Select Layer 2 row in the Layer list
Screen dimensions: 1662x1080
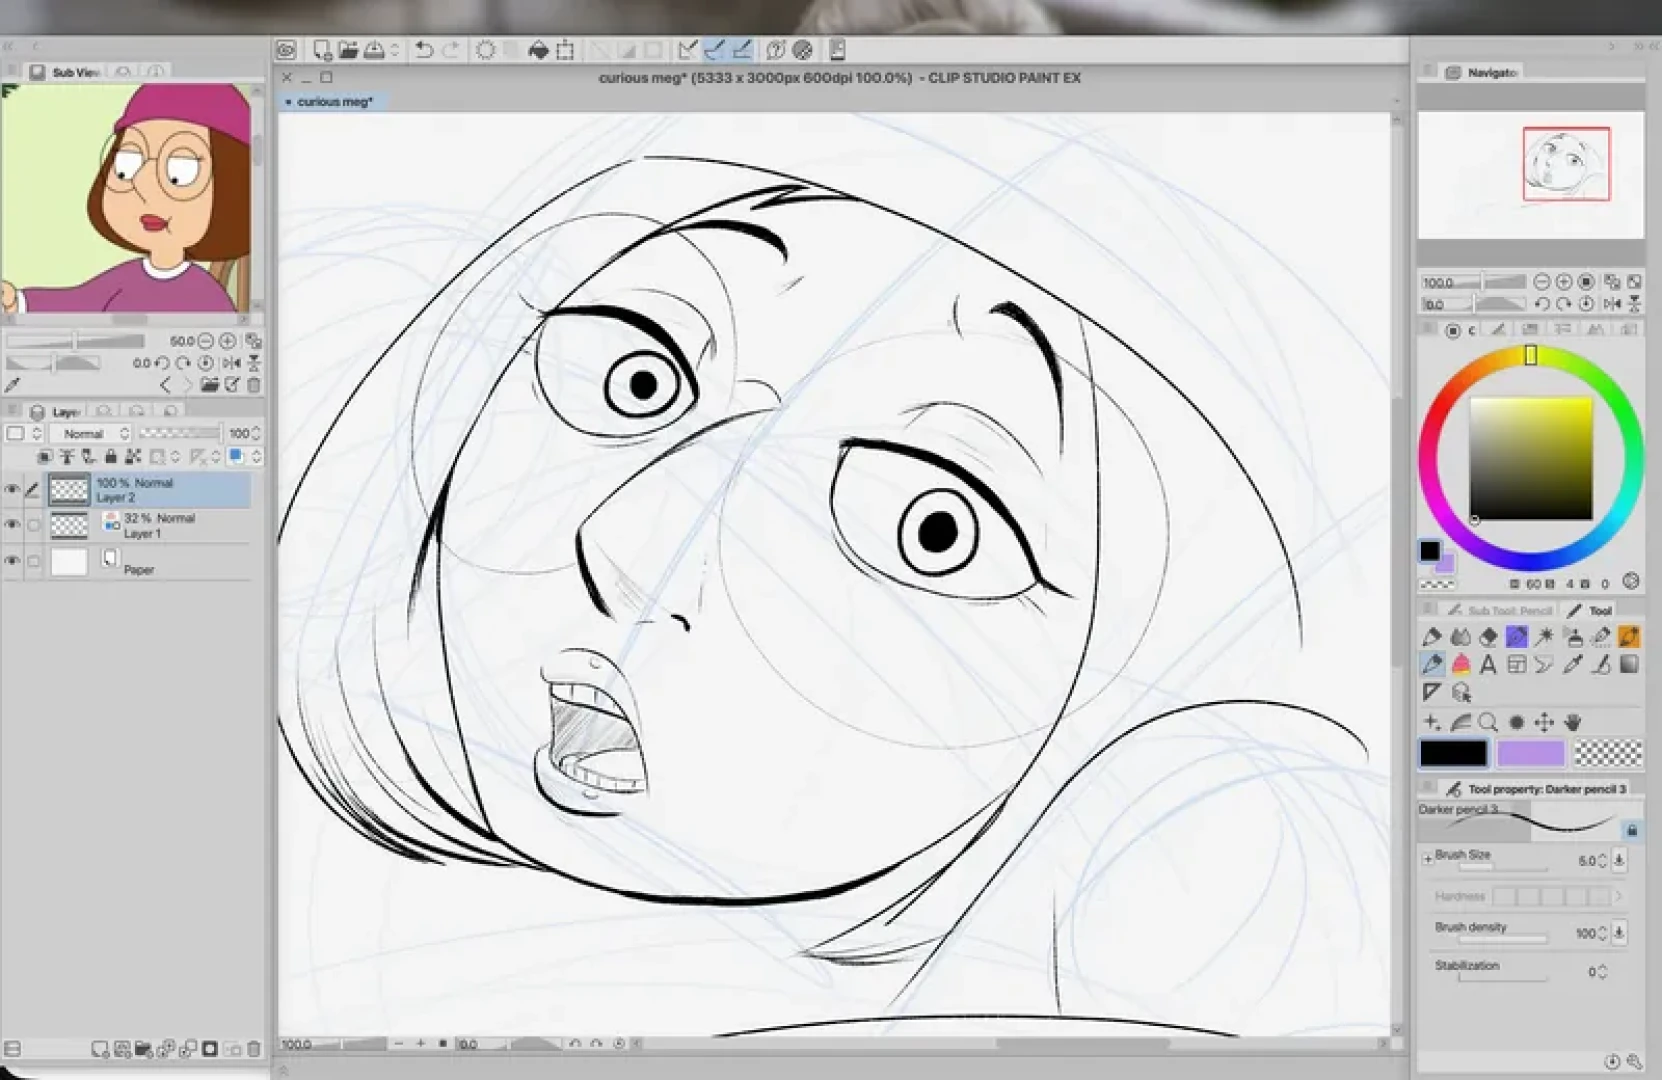tap(148, 489)
